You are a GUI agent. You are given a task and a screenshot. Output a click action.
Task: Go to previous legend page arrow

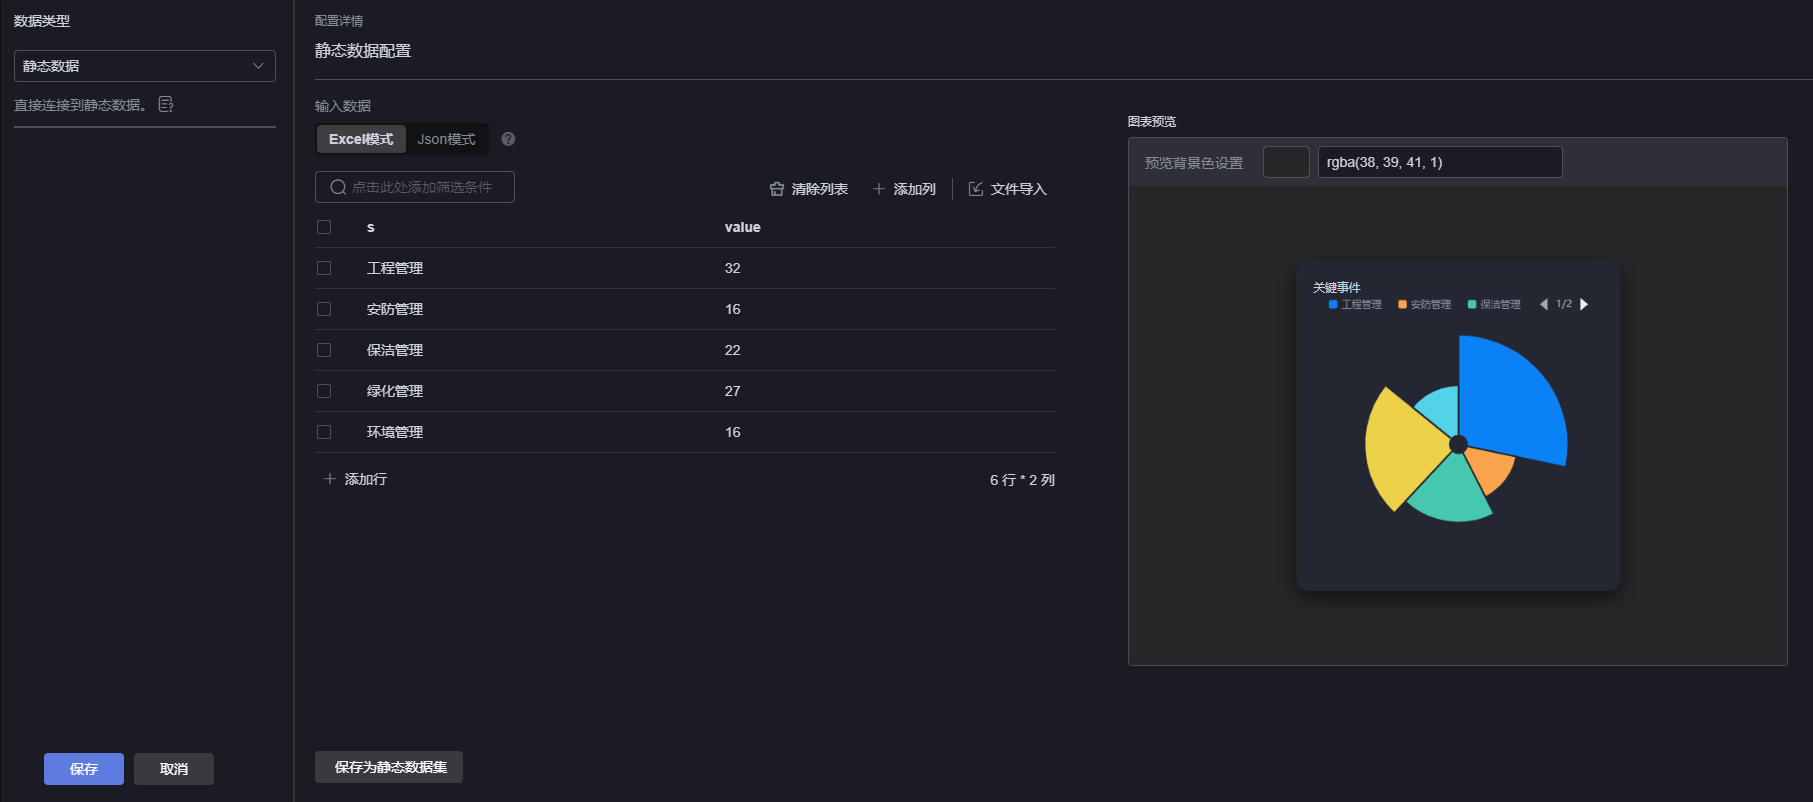pyautogui.click(x=1544, y=304)
